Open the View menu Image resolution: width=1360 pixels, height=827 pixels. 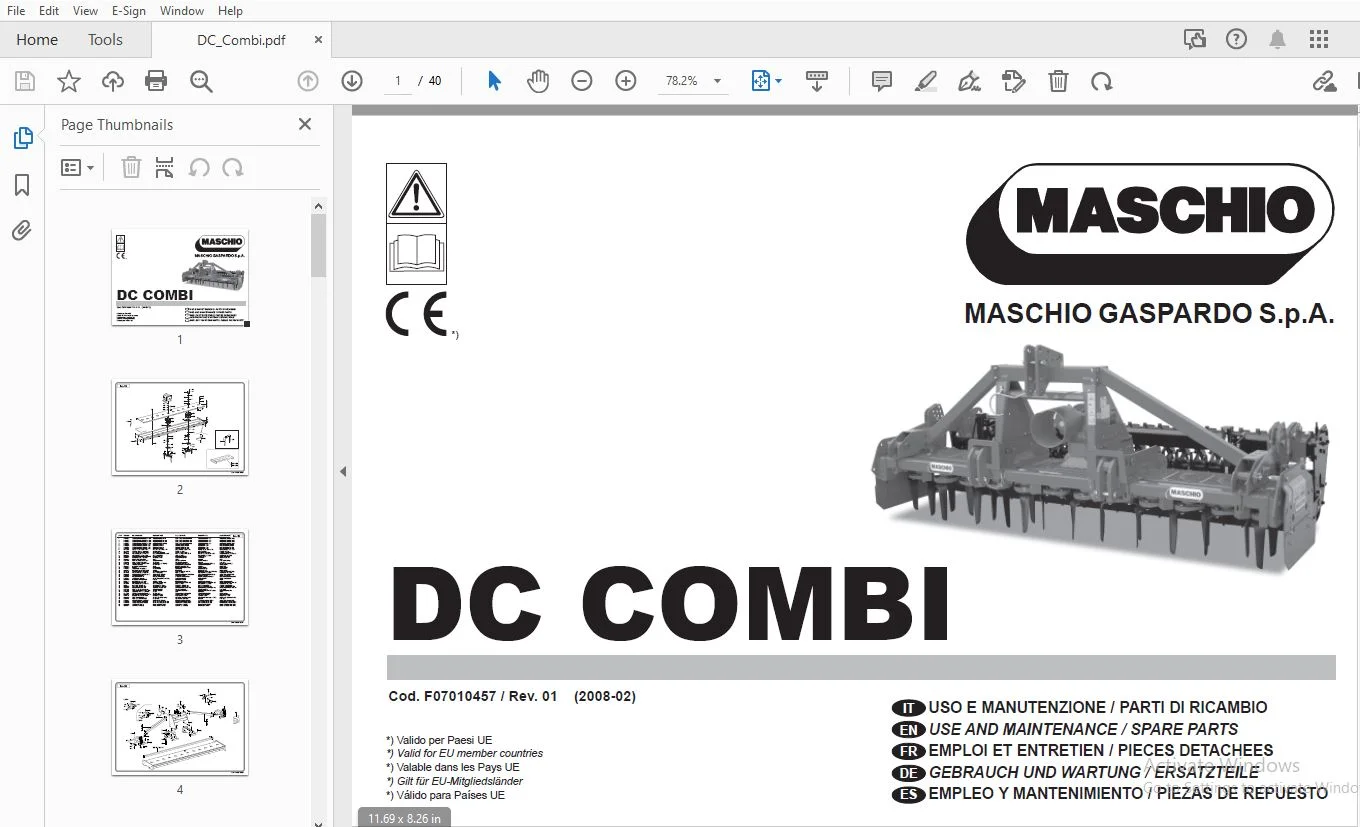85,11
